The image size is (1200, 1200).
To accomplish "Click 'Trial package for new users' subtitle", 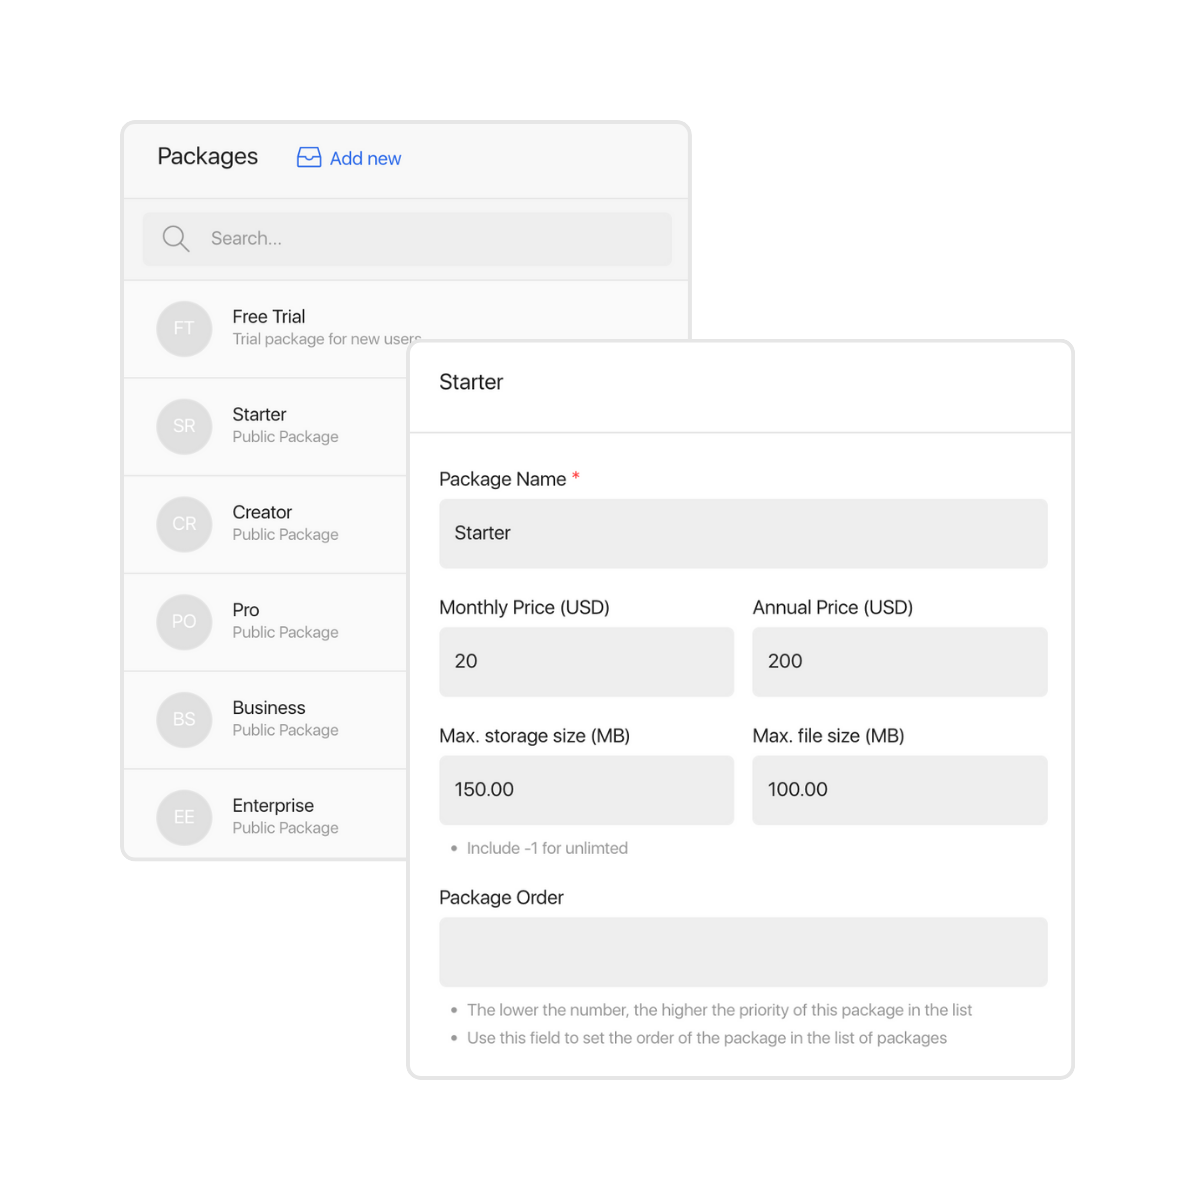I will [327, 339].
